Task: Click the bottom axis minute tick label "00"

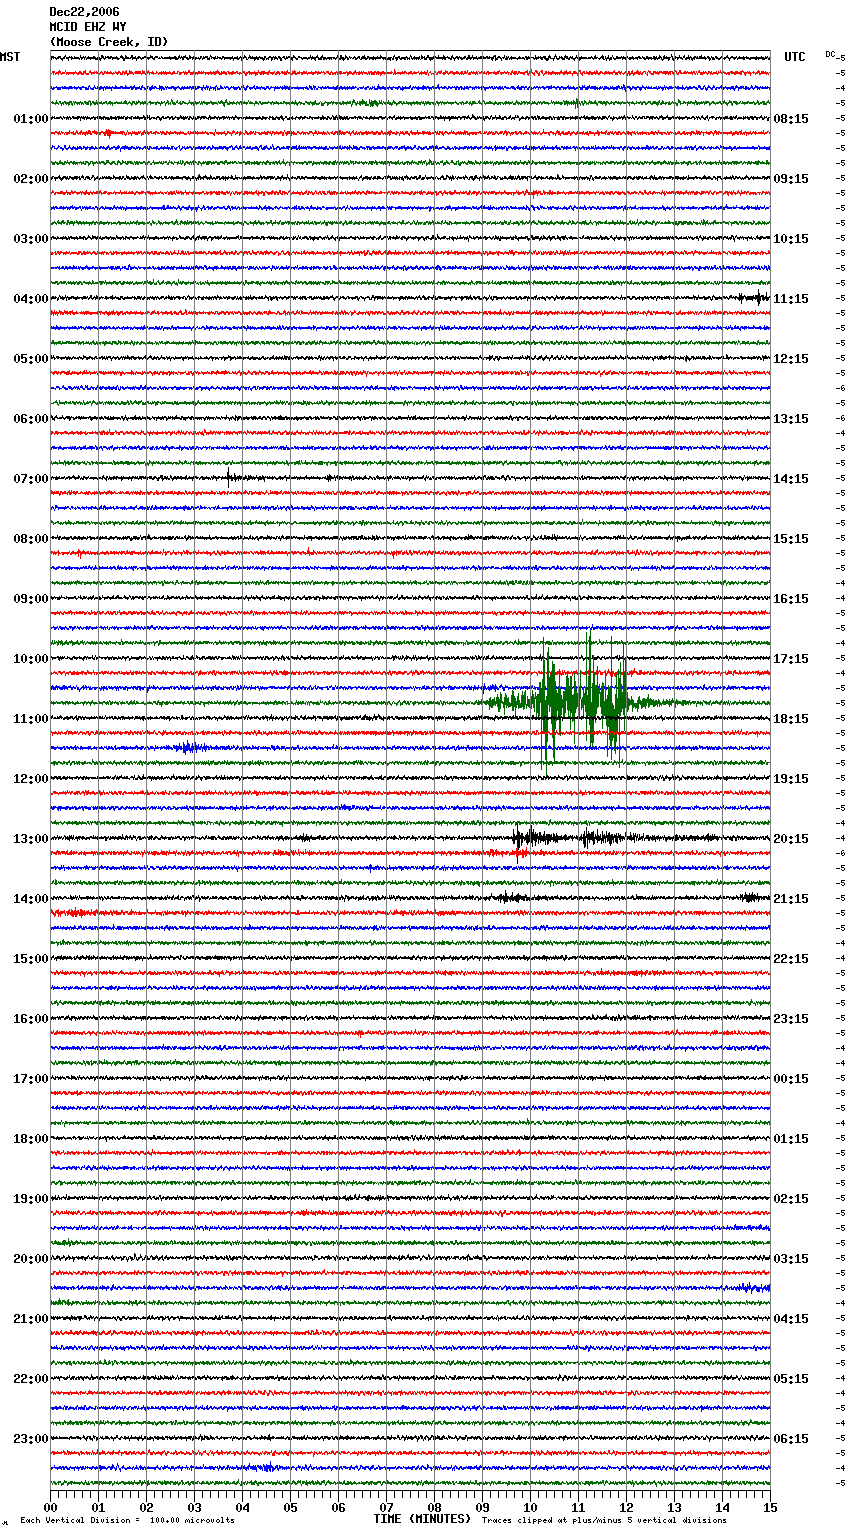Action: [x=50, y=1507]
